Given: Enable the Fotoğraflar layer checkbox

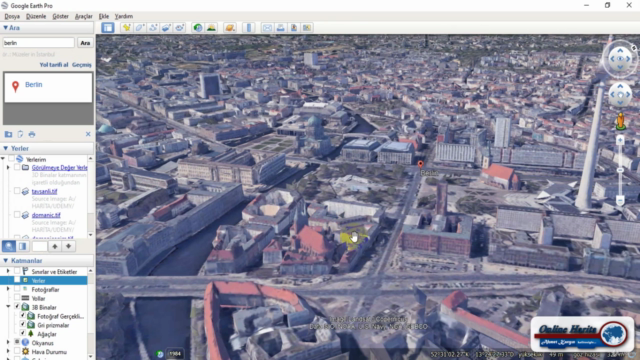Looking at the screenshot, I should (x=17, y=289).
